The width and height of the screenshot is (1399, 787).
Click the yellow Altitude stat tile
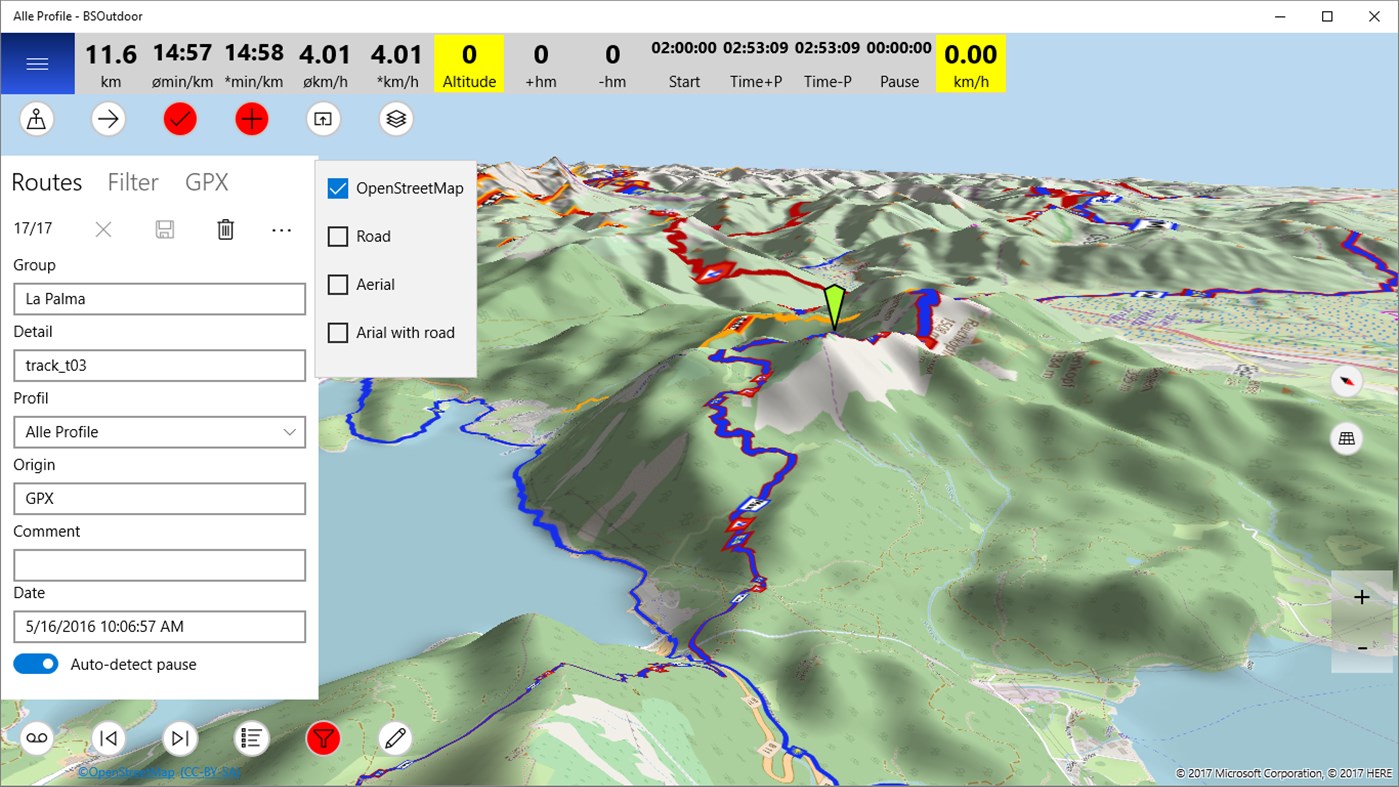click(469, 64)
